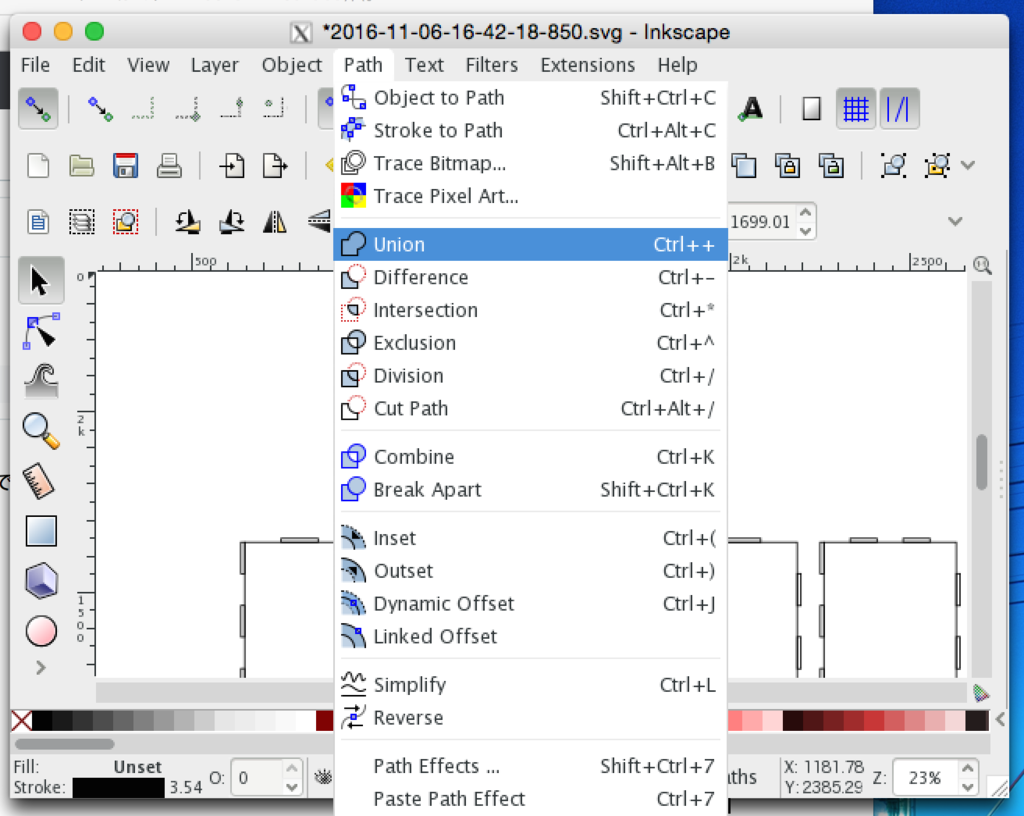
Task: Pick the black palette swatch
Action: point(42,721)
